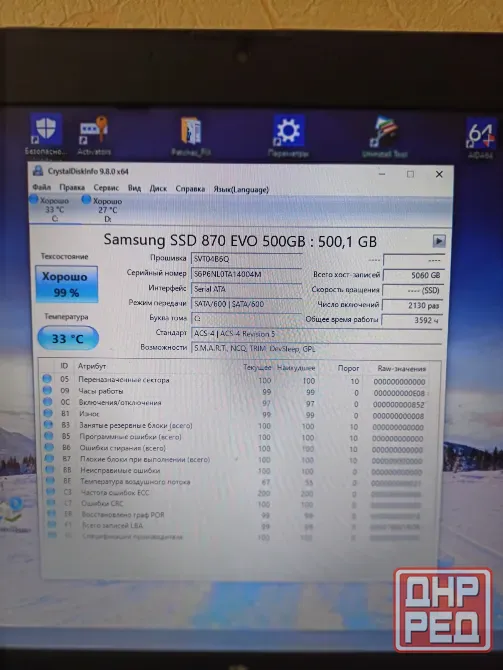Click the S.M.A.R.T. features field
The height and width of the screenshot is (670, 503).
coord(317,349)
